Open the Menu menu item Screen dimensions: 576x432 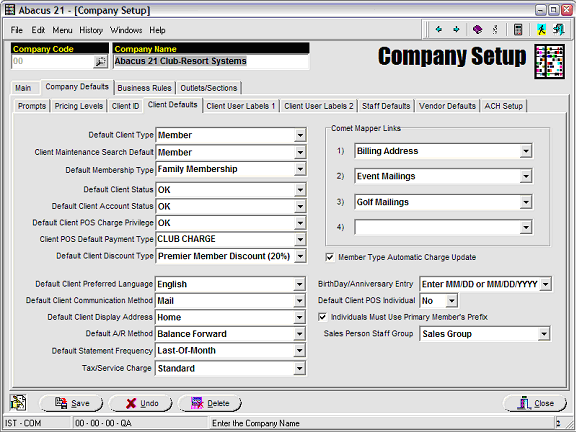click(x=62, y=30)
